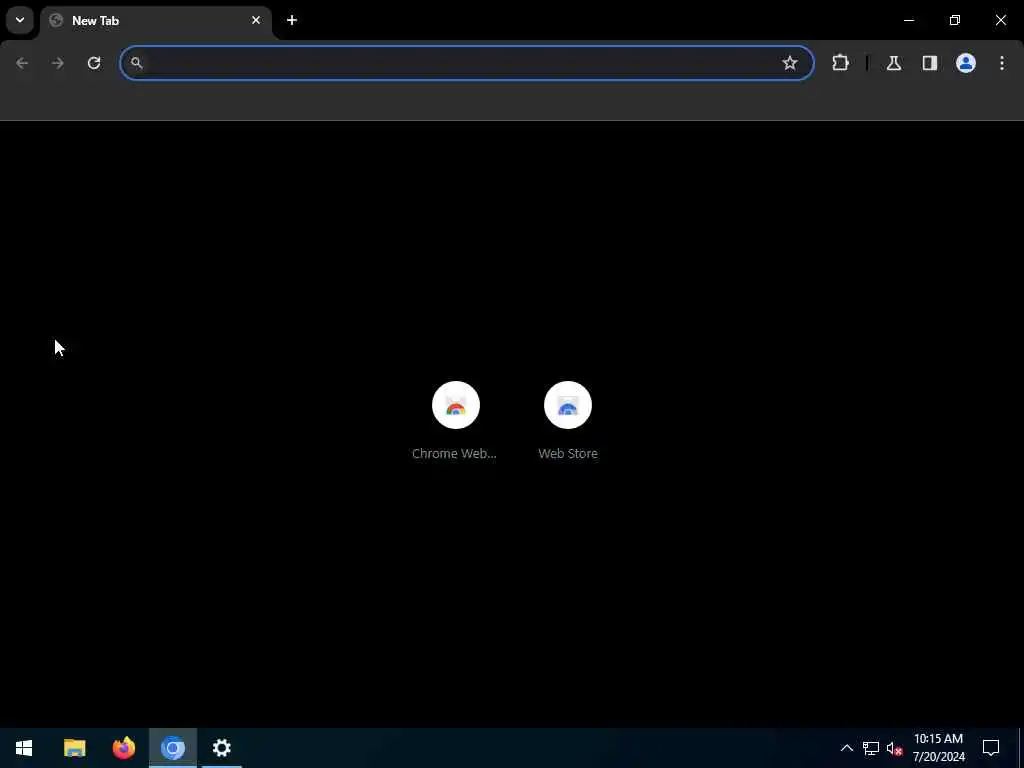Open the three-dot Chrome menu
Image resolution: width=1024 pixels, height=768 pixels.
click(1002, 63)
